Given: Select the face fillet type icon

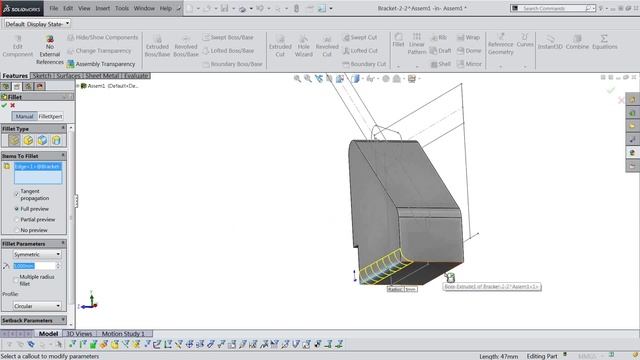Looking at the screenshot, I should pyautogui.click(x=42, y=140).
